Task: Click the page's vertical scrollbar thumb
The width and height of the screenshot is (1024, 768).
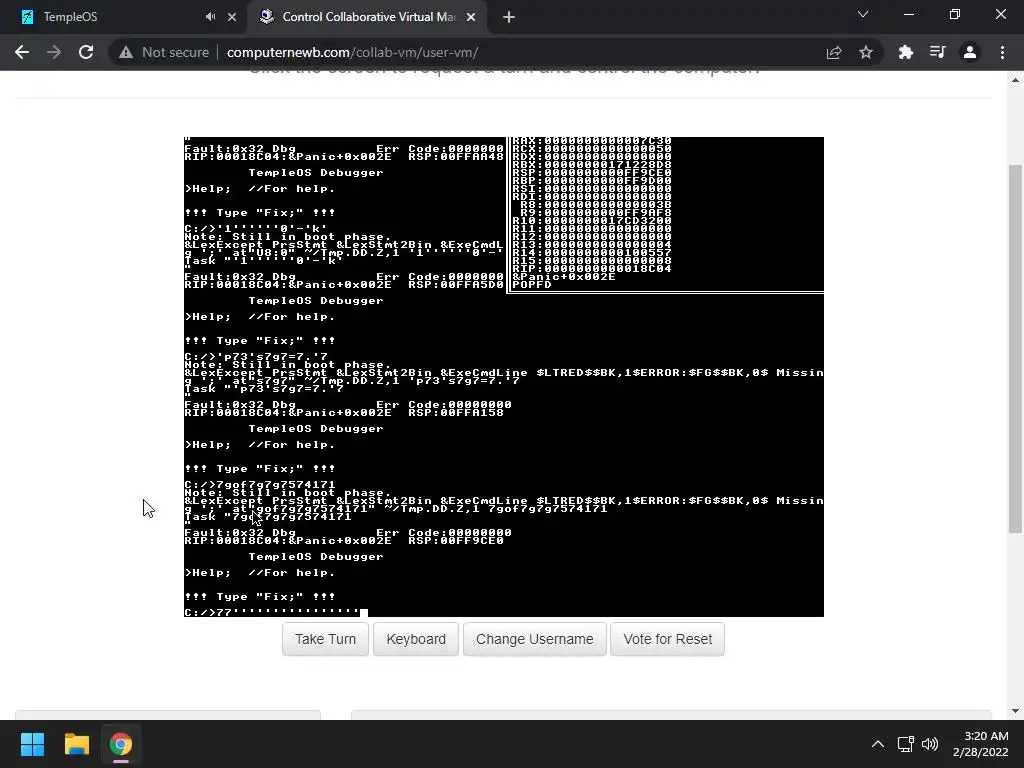Action: pos(1015,349)
